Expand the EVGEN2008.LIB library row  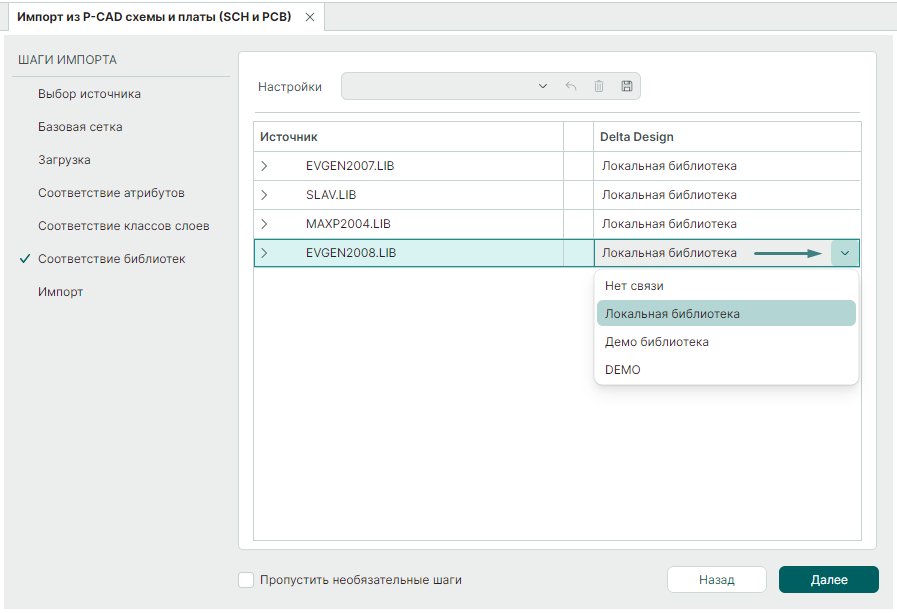(x=264, y=253)
